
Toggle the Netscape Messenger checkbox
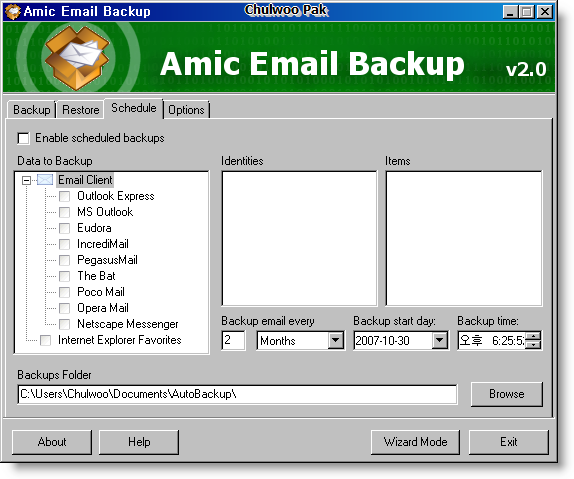coord(64,324)
